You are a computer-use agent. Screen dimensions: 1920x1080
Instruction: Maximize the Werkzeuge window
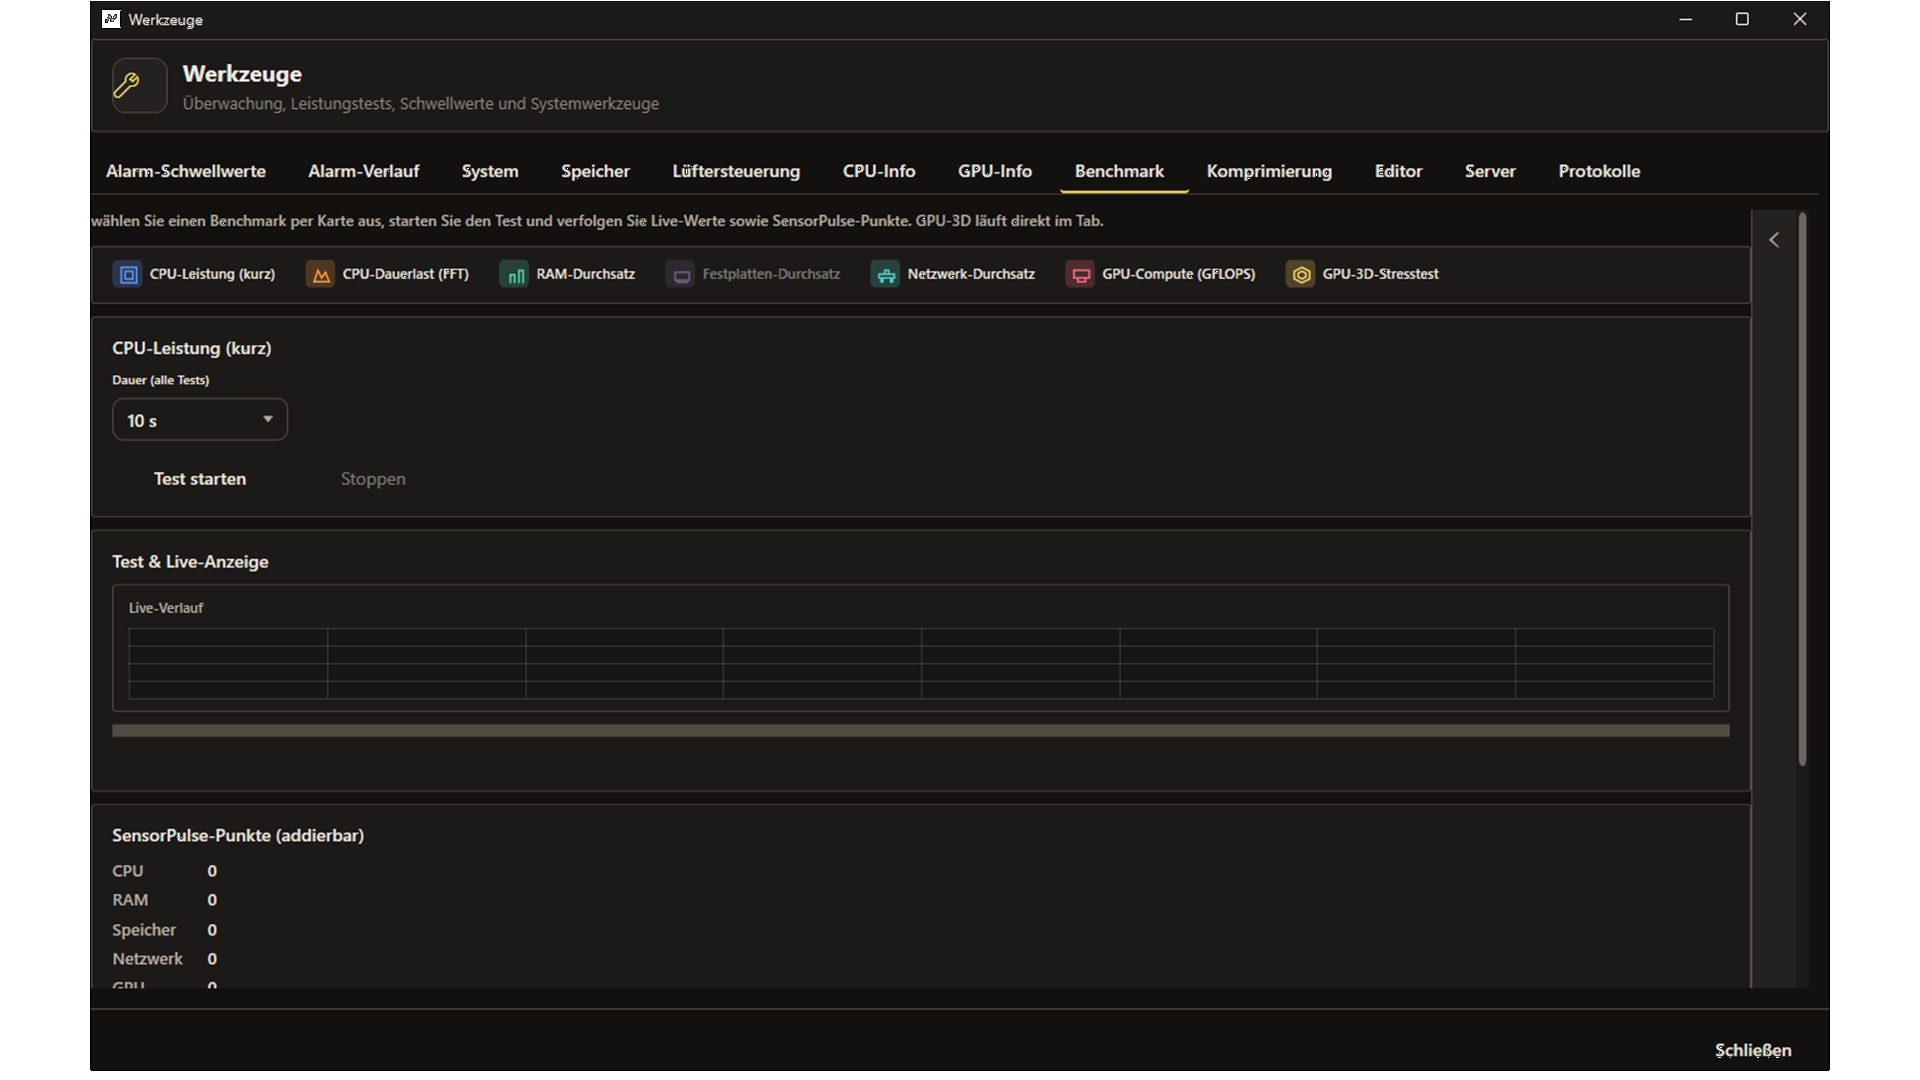tap(1742, 19)
